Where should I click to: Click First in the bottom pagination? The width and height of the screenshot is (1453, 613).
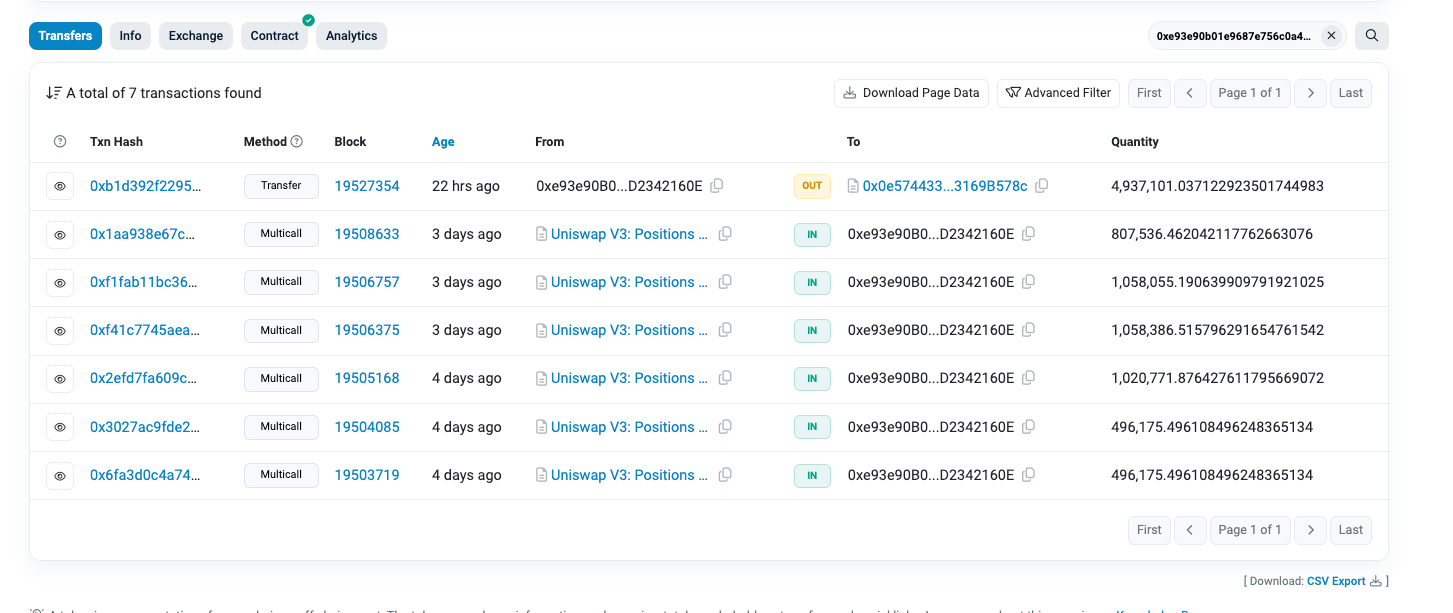tap(1149, 530)
